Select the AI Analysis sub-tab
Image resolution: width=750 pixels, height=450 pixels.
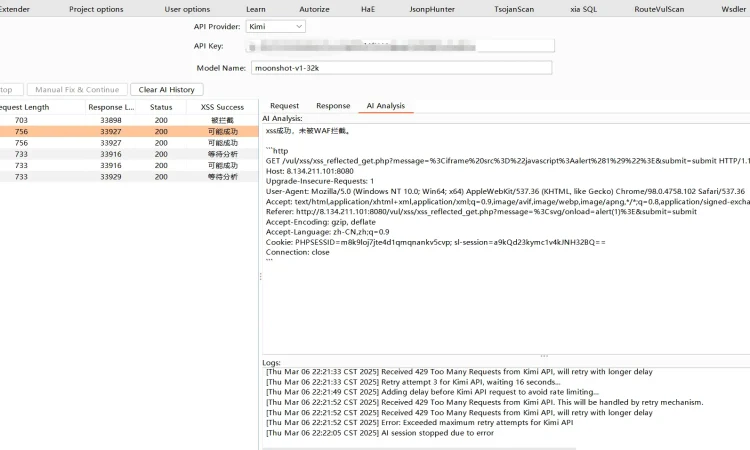(386, 106)
